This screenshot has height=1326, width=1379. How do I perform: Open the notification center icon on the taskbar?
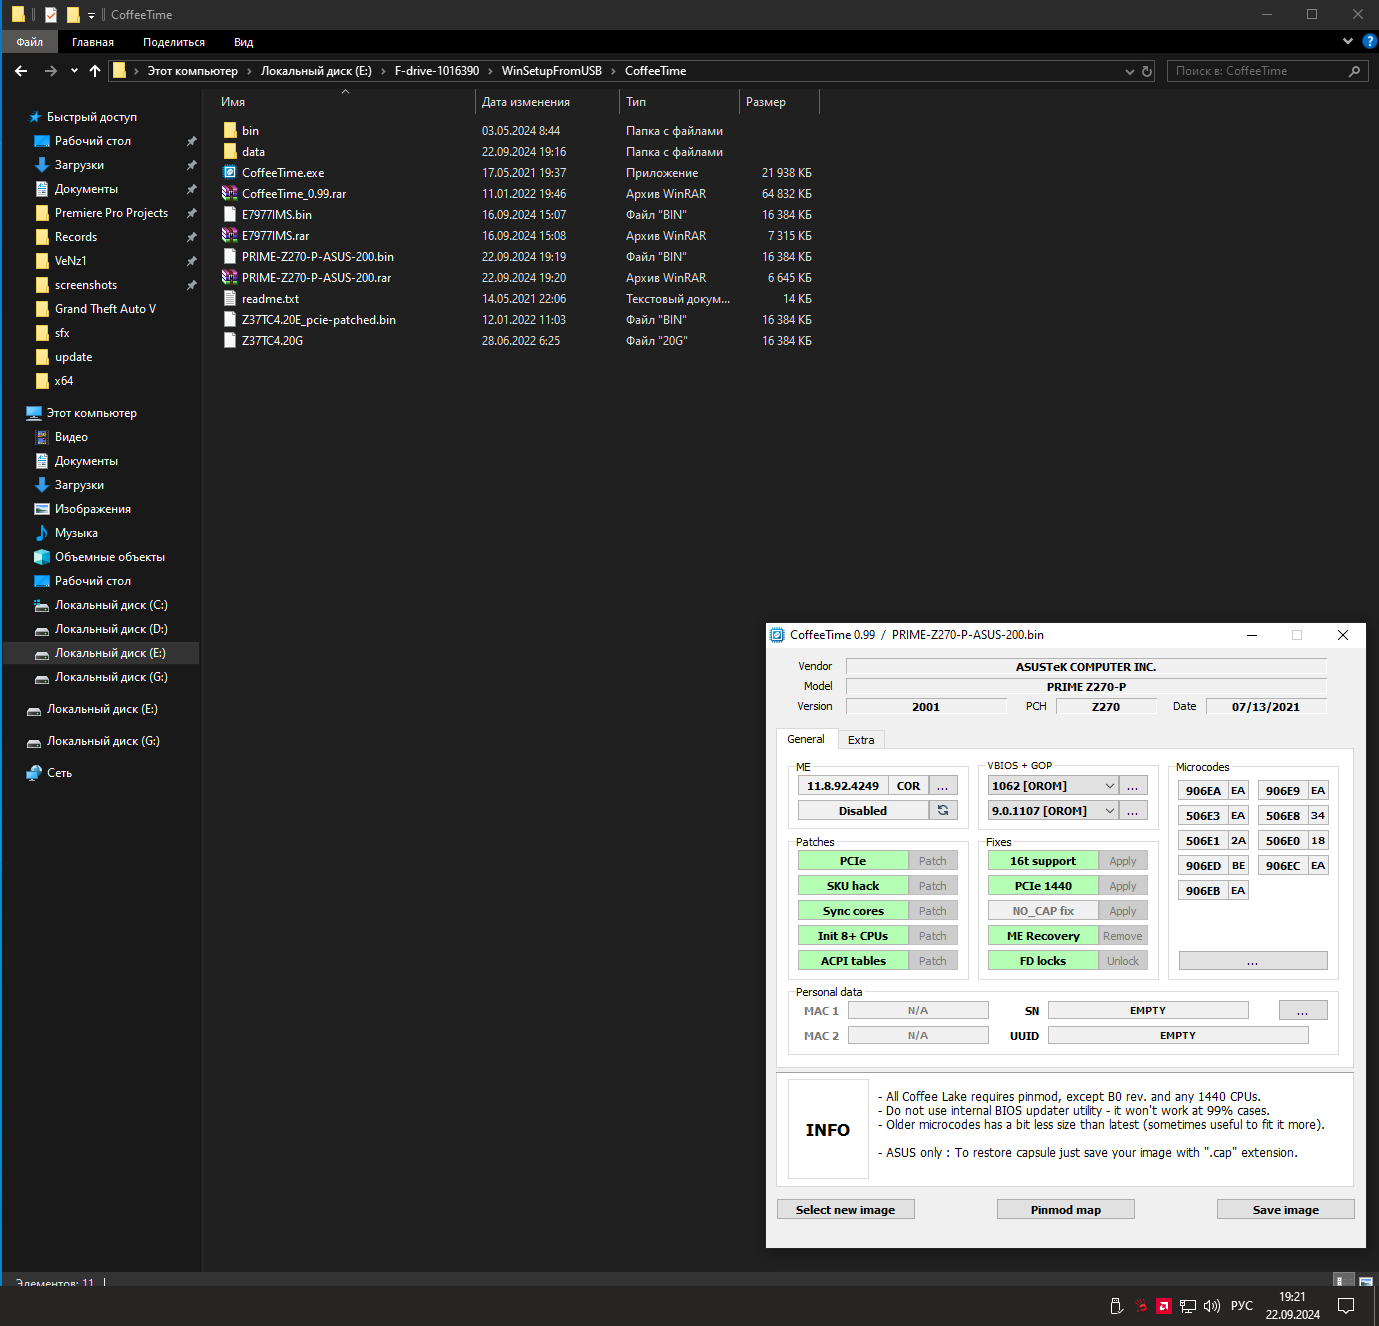click(1346, 1306)
